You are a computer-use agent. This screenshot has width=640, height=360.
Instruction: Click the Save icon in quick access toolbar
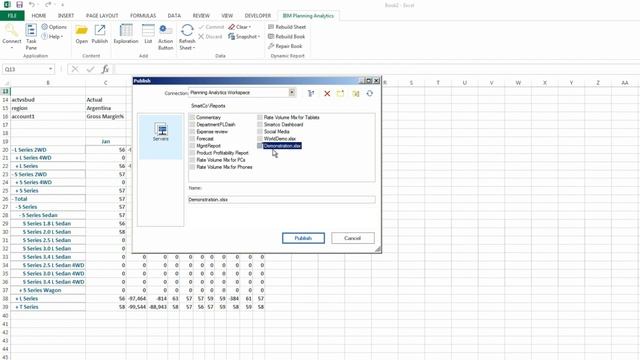click(19, 5)
